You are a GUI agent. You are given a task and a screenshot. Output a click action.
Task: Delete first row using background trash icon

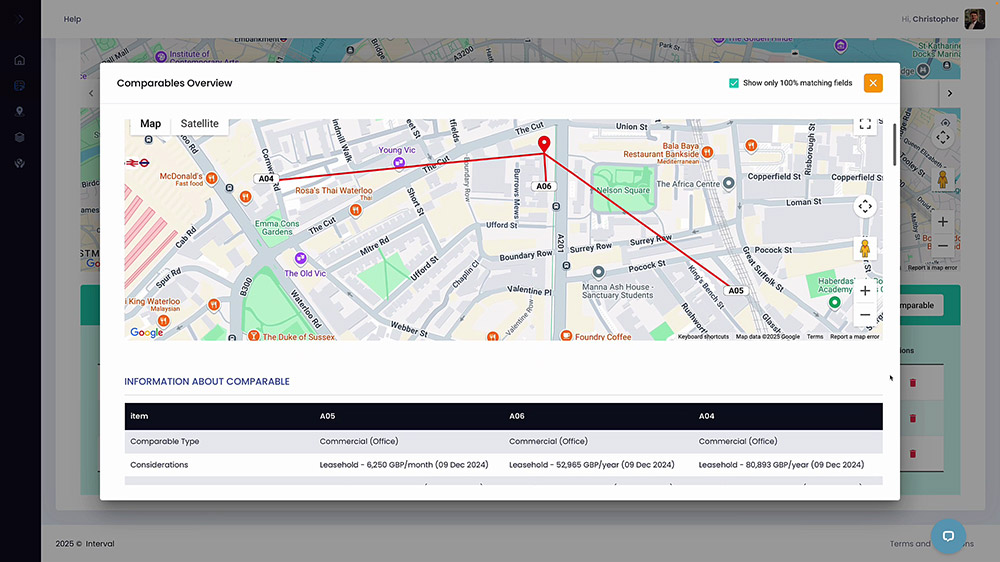tap(913, 383)
